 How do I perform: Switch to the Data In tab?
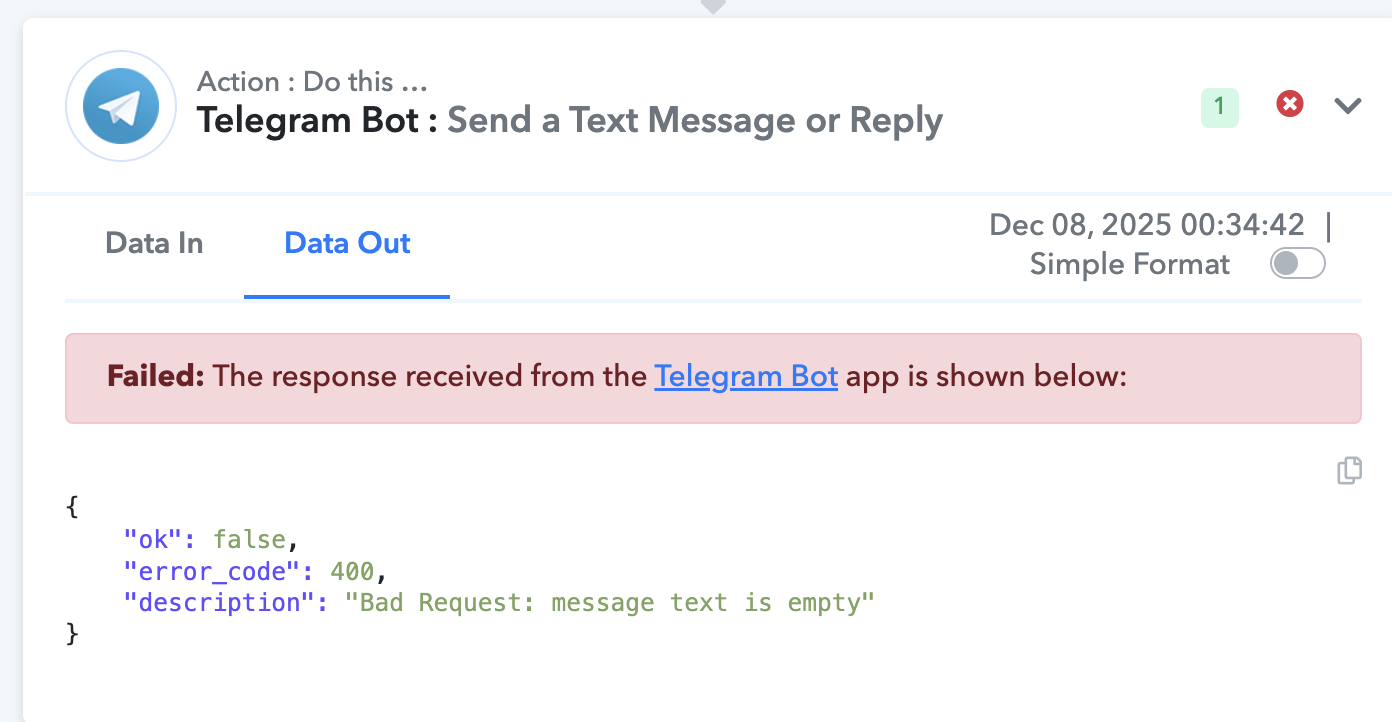(x=154, y=243)
